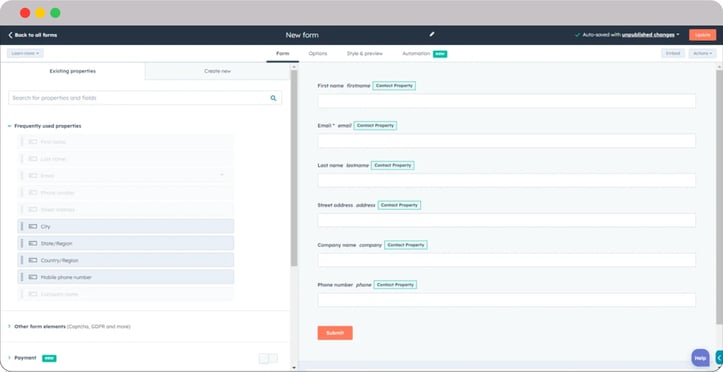Screen dimensions: 723x372
Task: Click the First name input field
Action: [x=506, y=101]
